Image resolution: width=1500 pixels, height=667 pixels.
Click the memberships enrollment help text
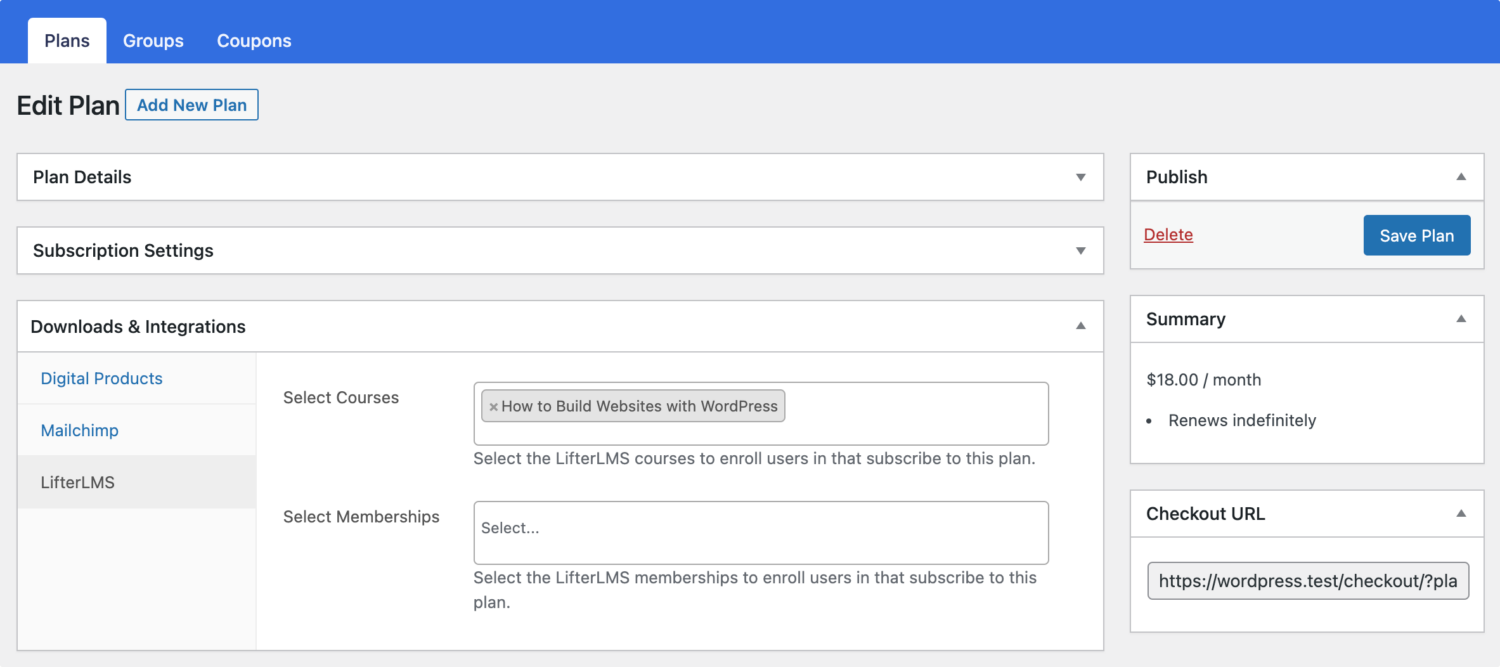[x=755, y=590]
